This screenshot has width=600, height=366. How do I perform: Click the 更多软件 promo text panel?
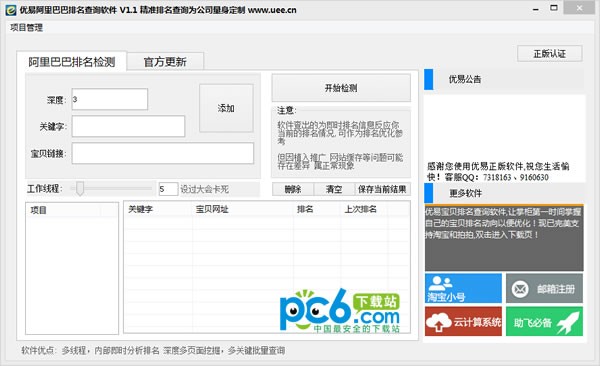click(504, 237)
